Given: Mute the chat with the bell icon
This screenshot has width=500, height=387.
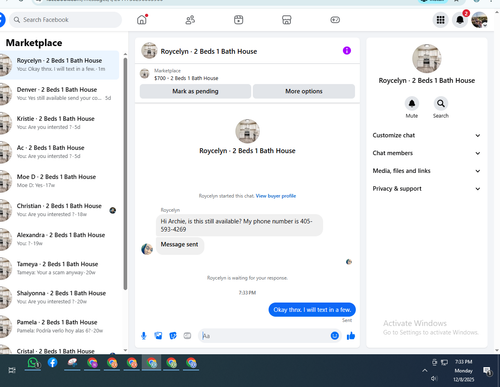Looking at the screenshot, I should click(x=412, y=104).
